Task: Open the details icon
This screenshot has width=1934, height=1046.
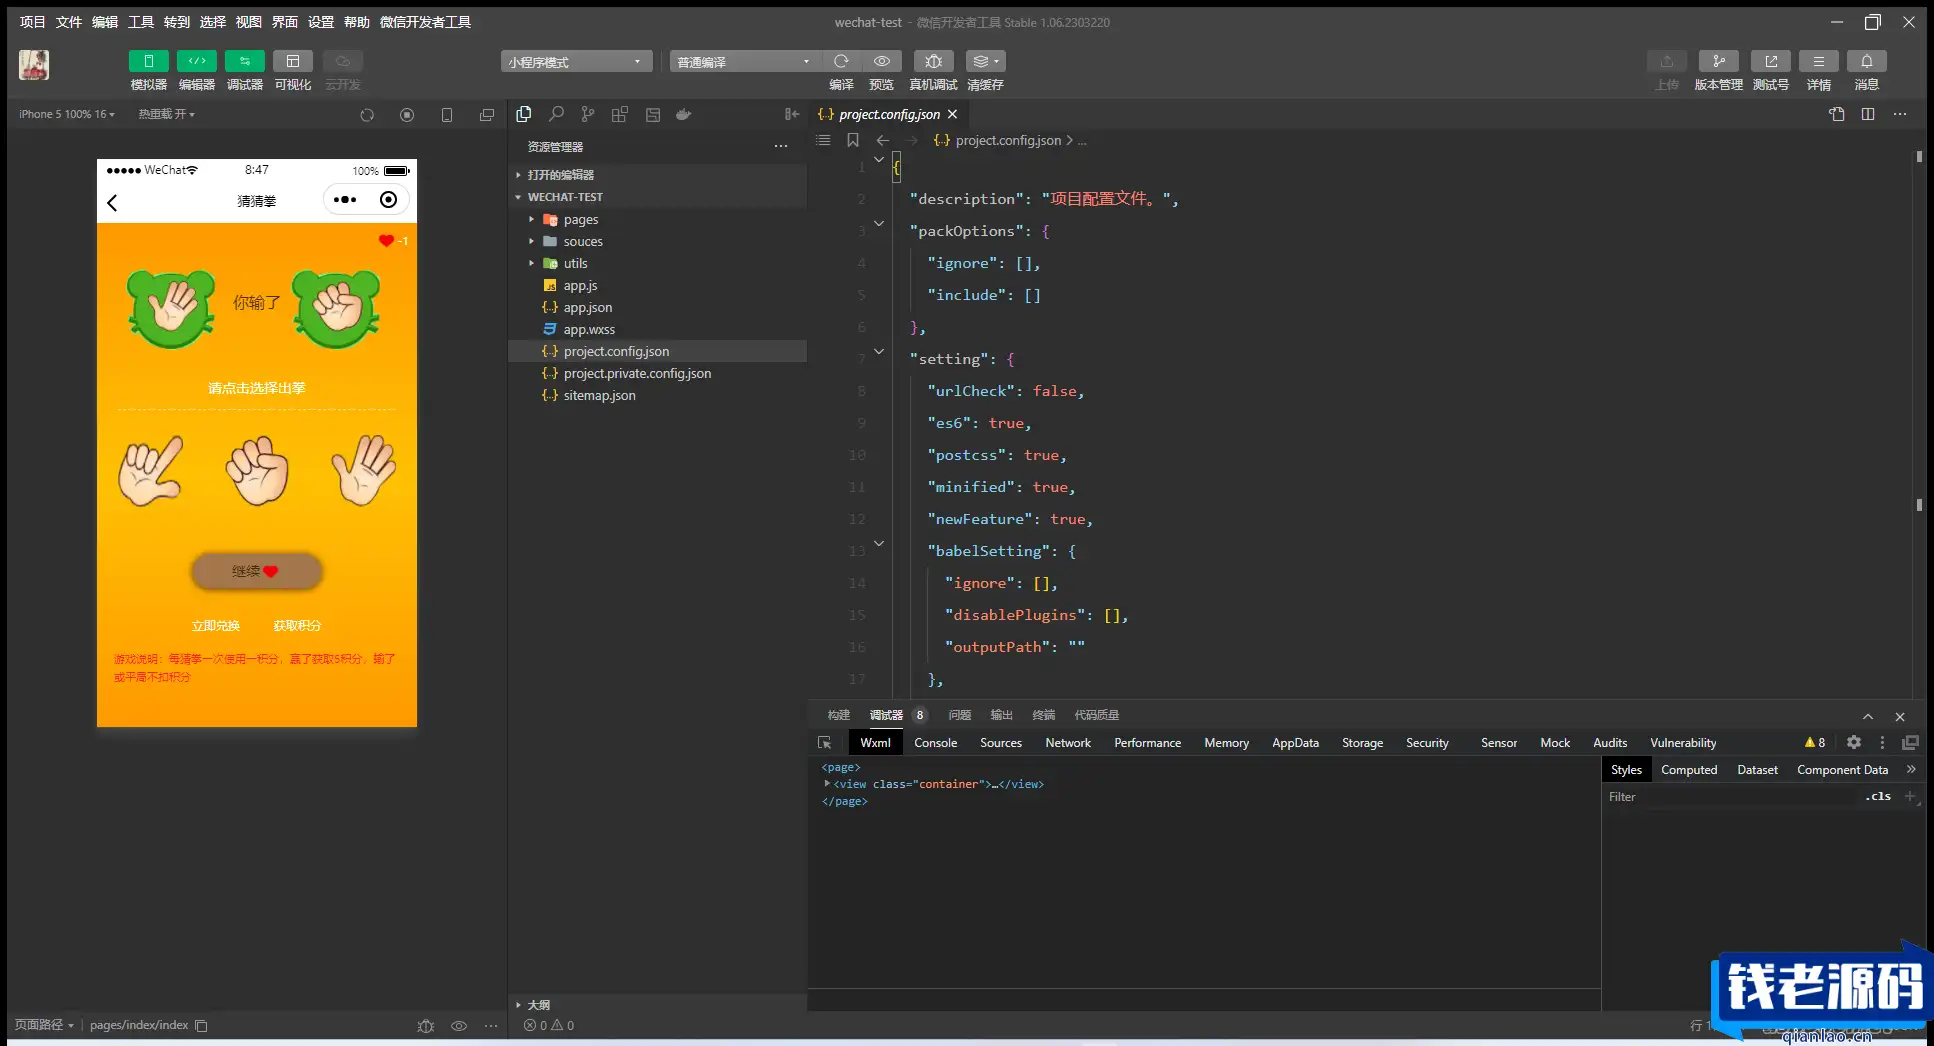Action: pos(1818,61)
